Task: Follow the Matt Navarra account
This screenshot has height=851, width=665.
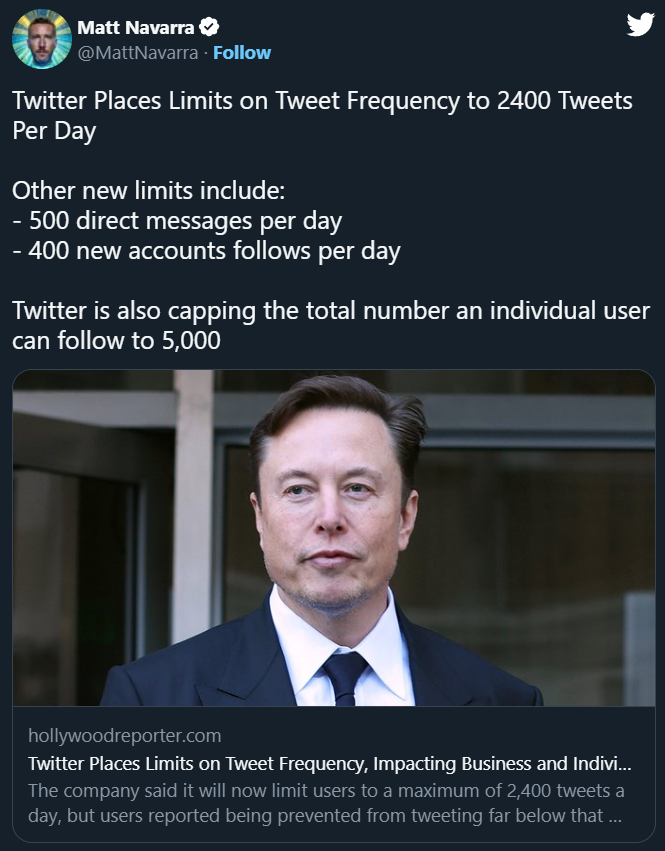Action: tap(242, 53)
